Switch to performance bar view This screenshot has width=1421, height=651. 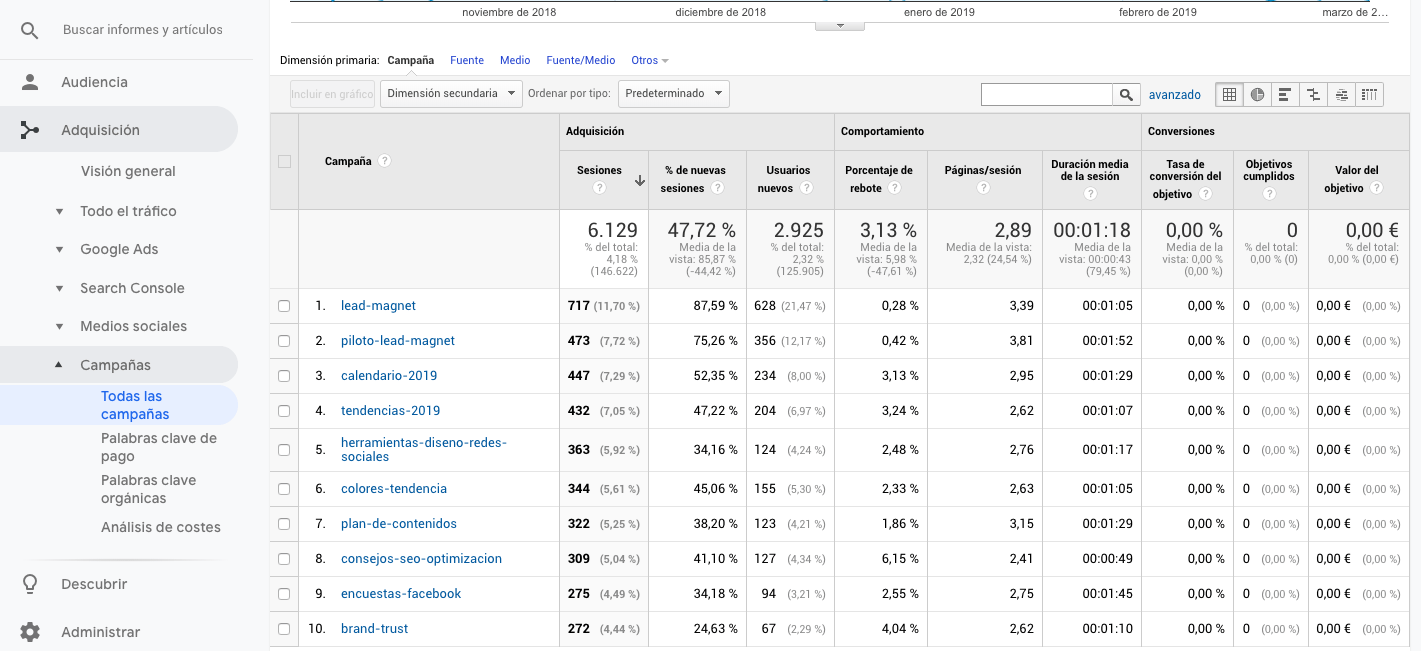1285,95
